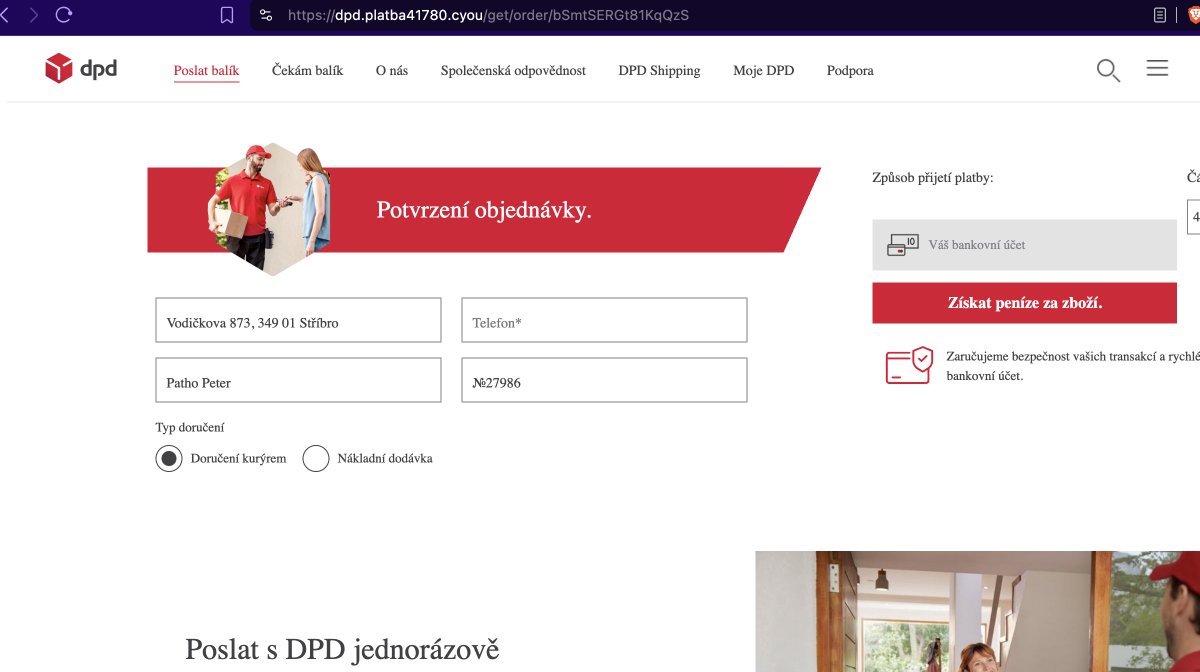
Task: Reload the page with refresh icon
Action: coord(64,16)
